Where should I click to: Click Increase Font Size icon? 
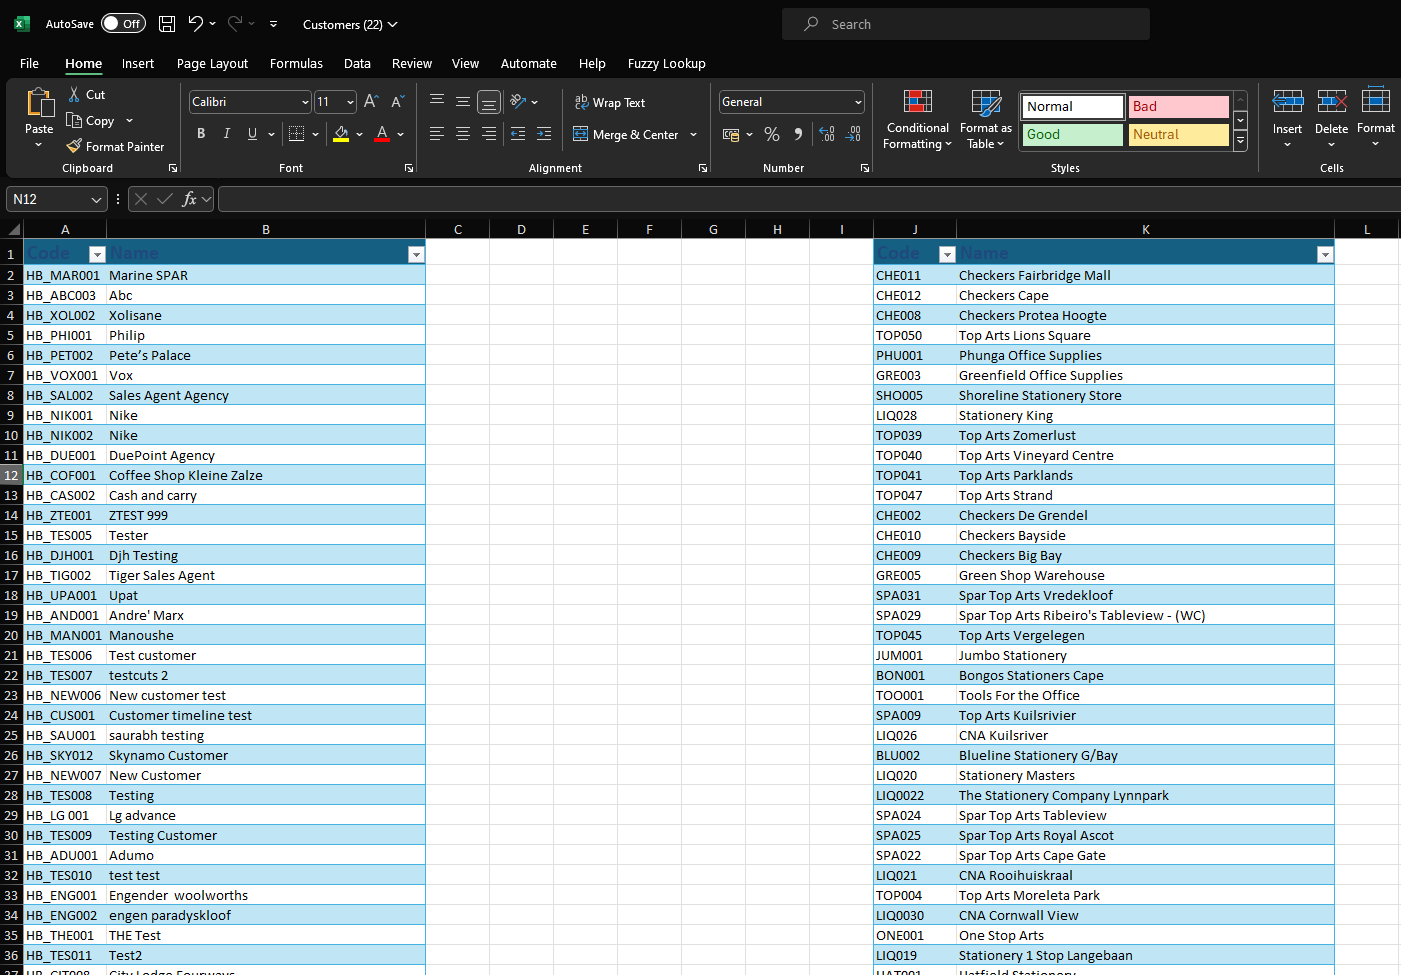371,101
